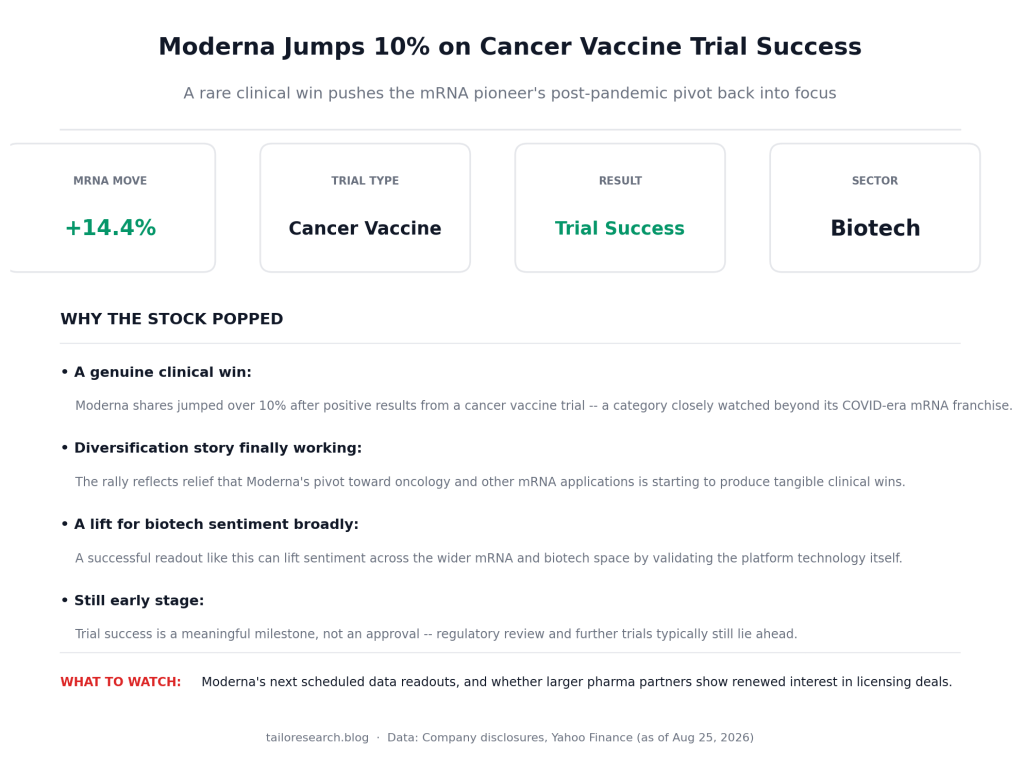Select the text about next scheduled data readouts
Viewport: 1023px width, 763px height.
[x=577, y=682]
